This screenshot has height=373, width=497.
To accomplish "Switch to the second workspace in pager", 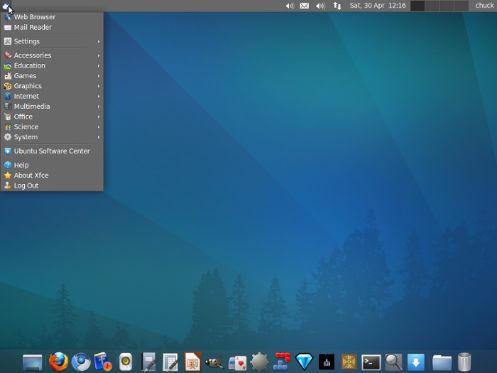I will tap(432, 6).
